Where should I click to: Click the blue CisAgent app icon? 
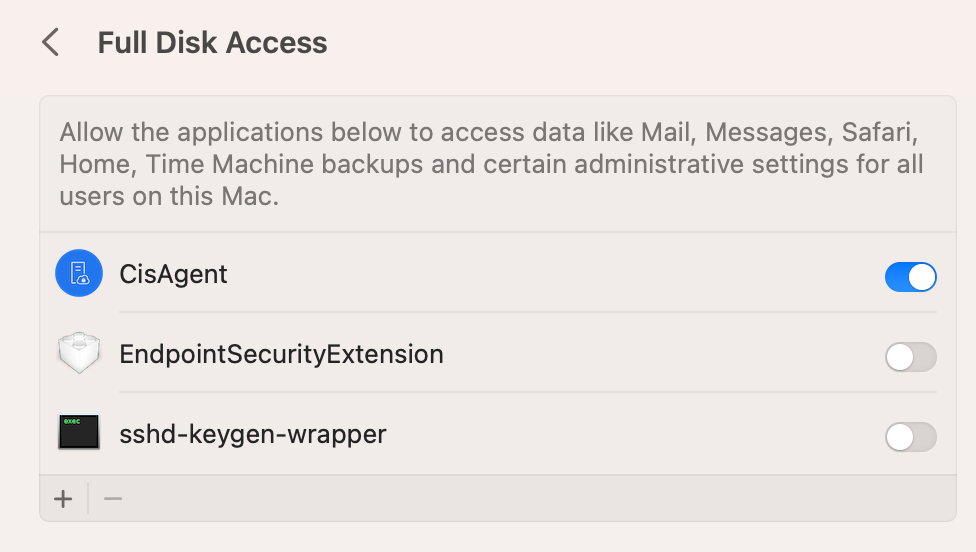tap(79, 274)
